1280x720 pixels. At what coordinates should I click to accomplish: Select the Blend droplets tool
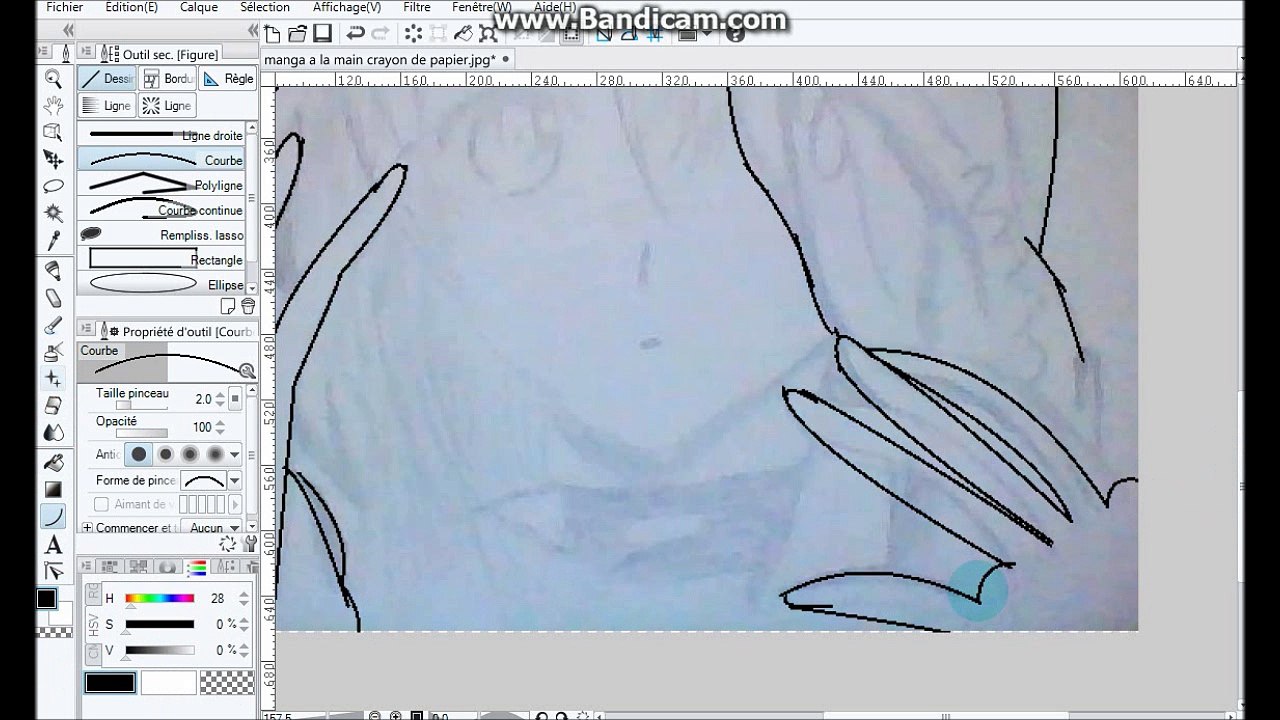pos(53,433)
